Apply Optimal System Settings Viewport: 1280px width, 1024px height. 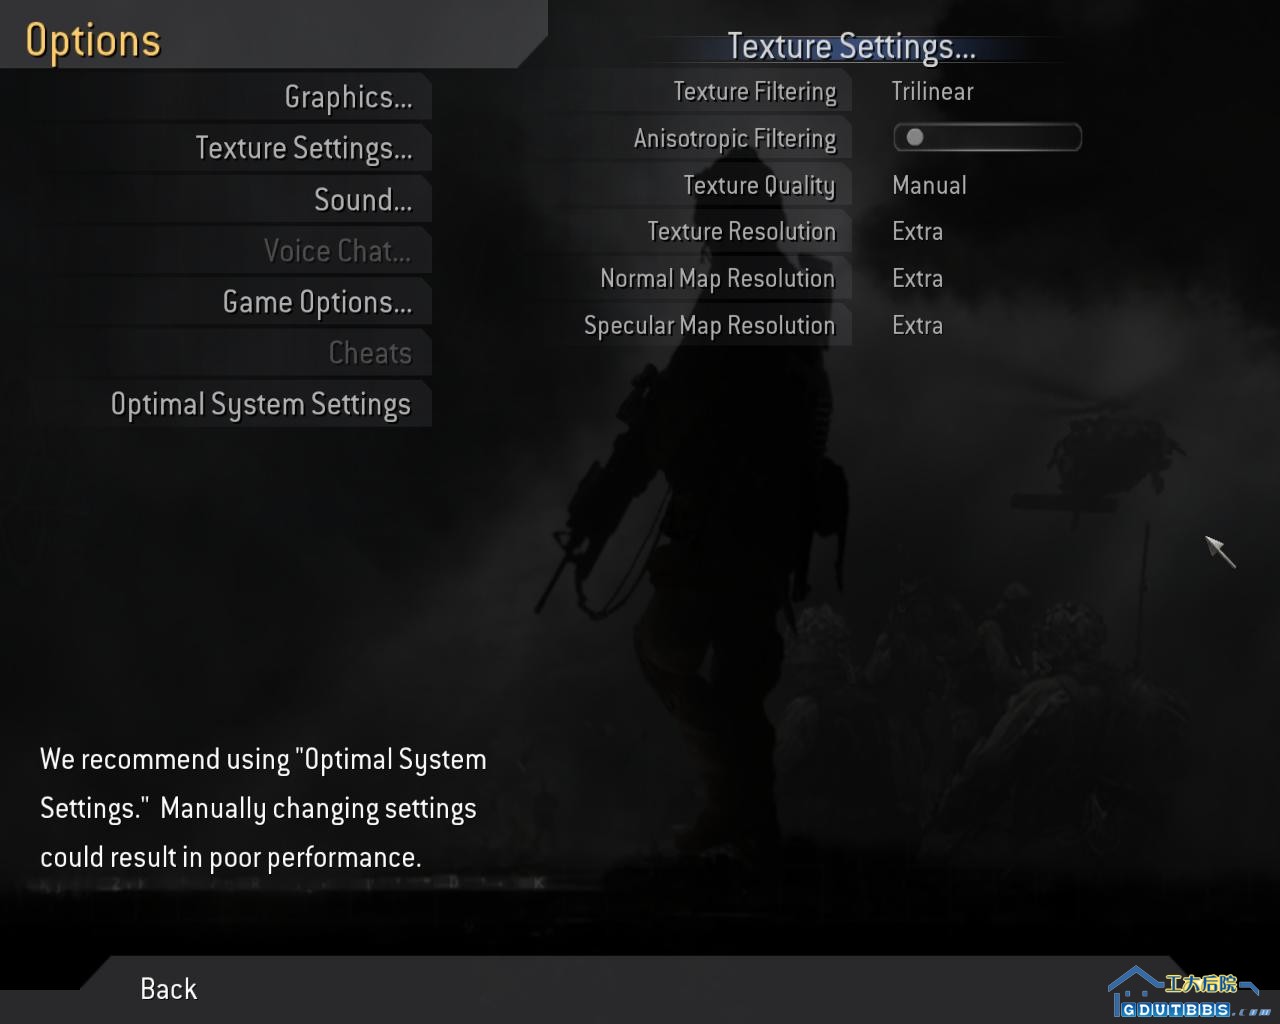[x=260, y=404]
